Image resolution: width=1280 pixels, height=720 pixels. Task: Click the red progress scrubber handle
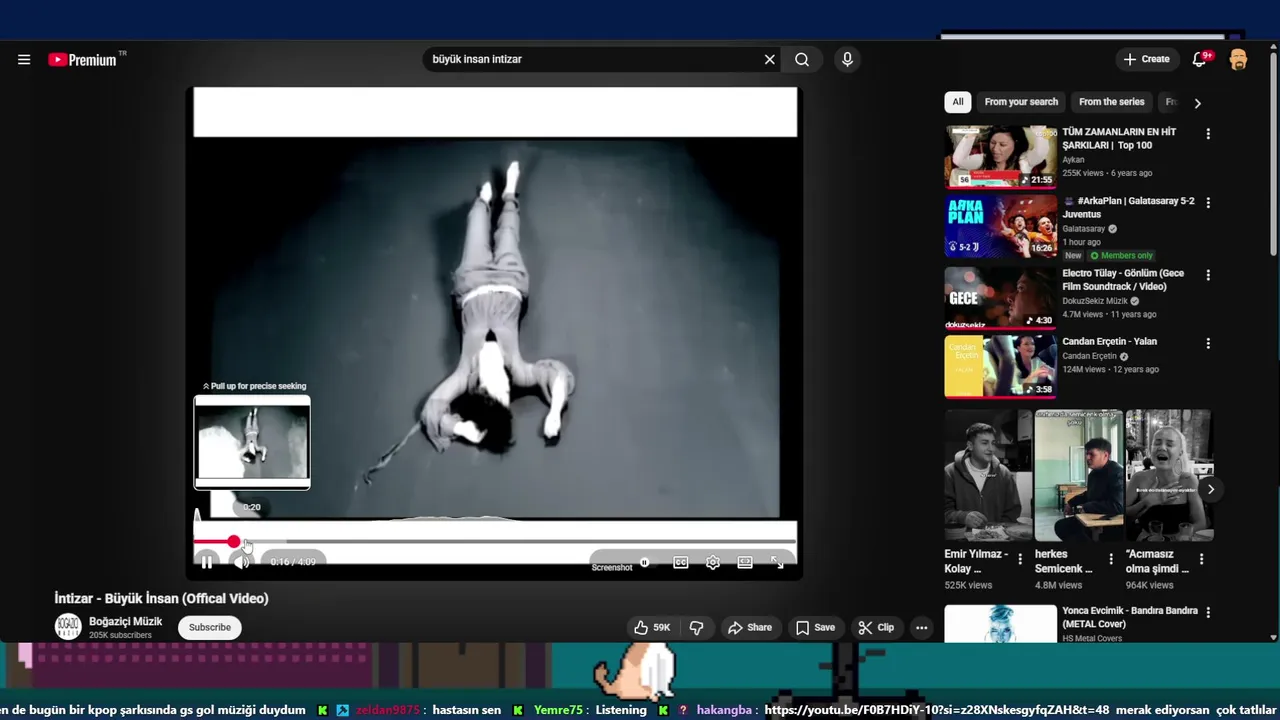(233, 542)
